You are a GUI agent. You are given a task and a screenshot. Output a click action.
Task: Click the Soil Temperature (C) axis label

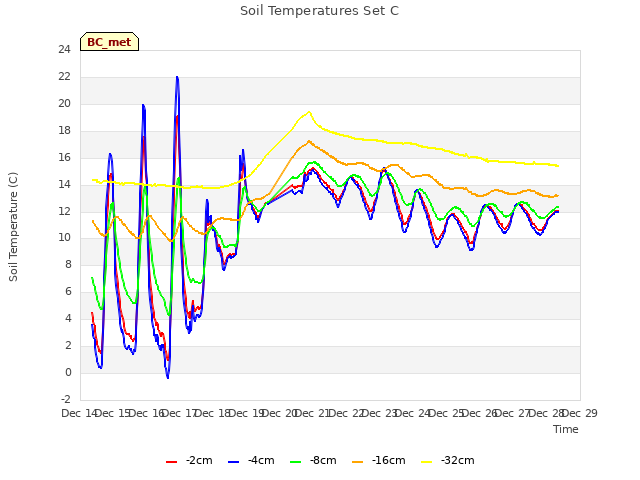coord(13,227)
